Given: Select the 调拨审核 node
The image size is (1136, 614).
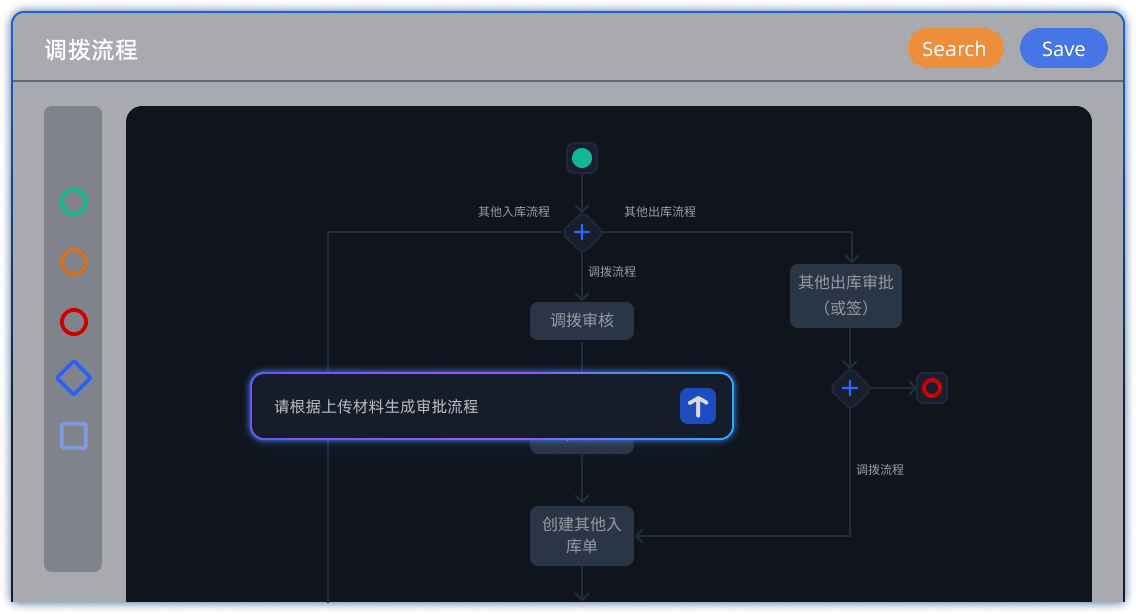Looking at the screenshot, I should [581, 320].
